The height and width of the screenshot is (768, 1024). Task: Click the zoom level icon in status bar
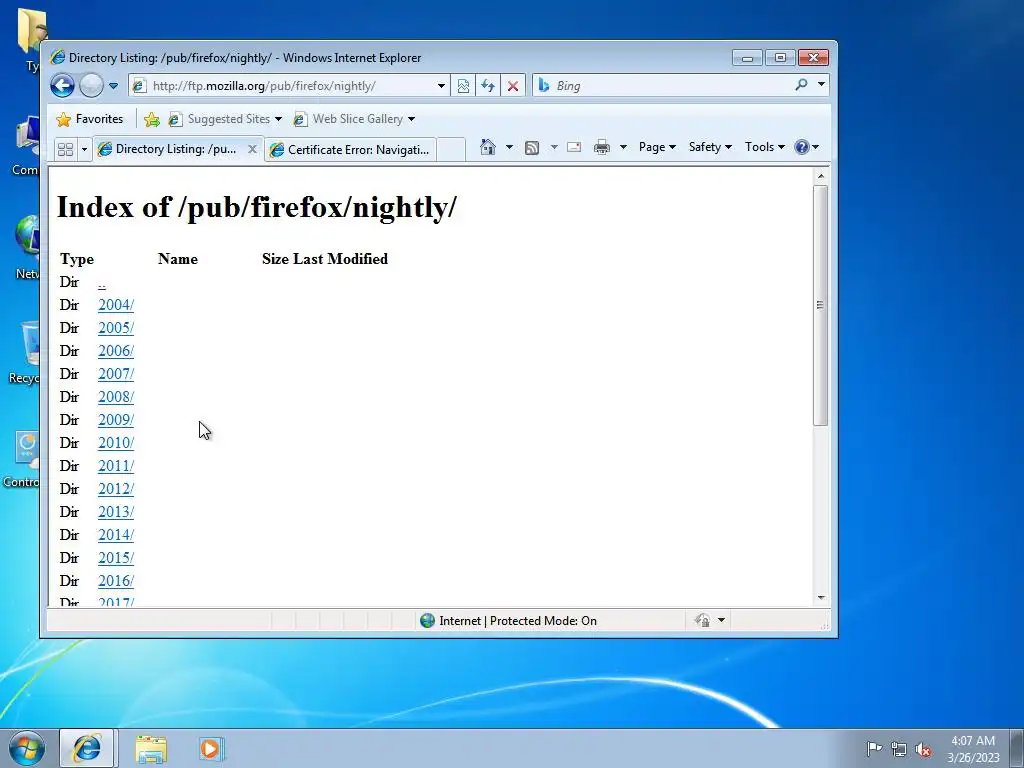click(702, 620)
